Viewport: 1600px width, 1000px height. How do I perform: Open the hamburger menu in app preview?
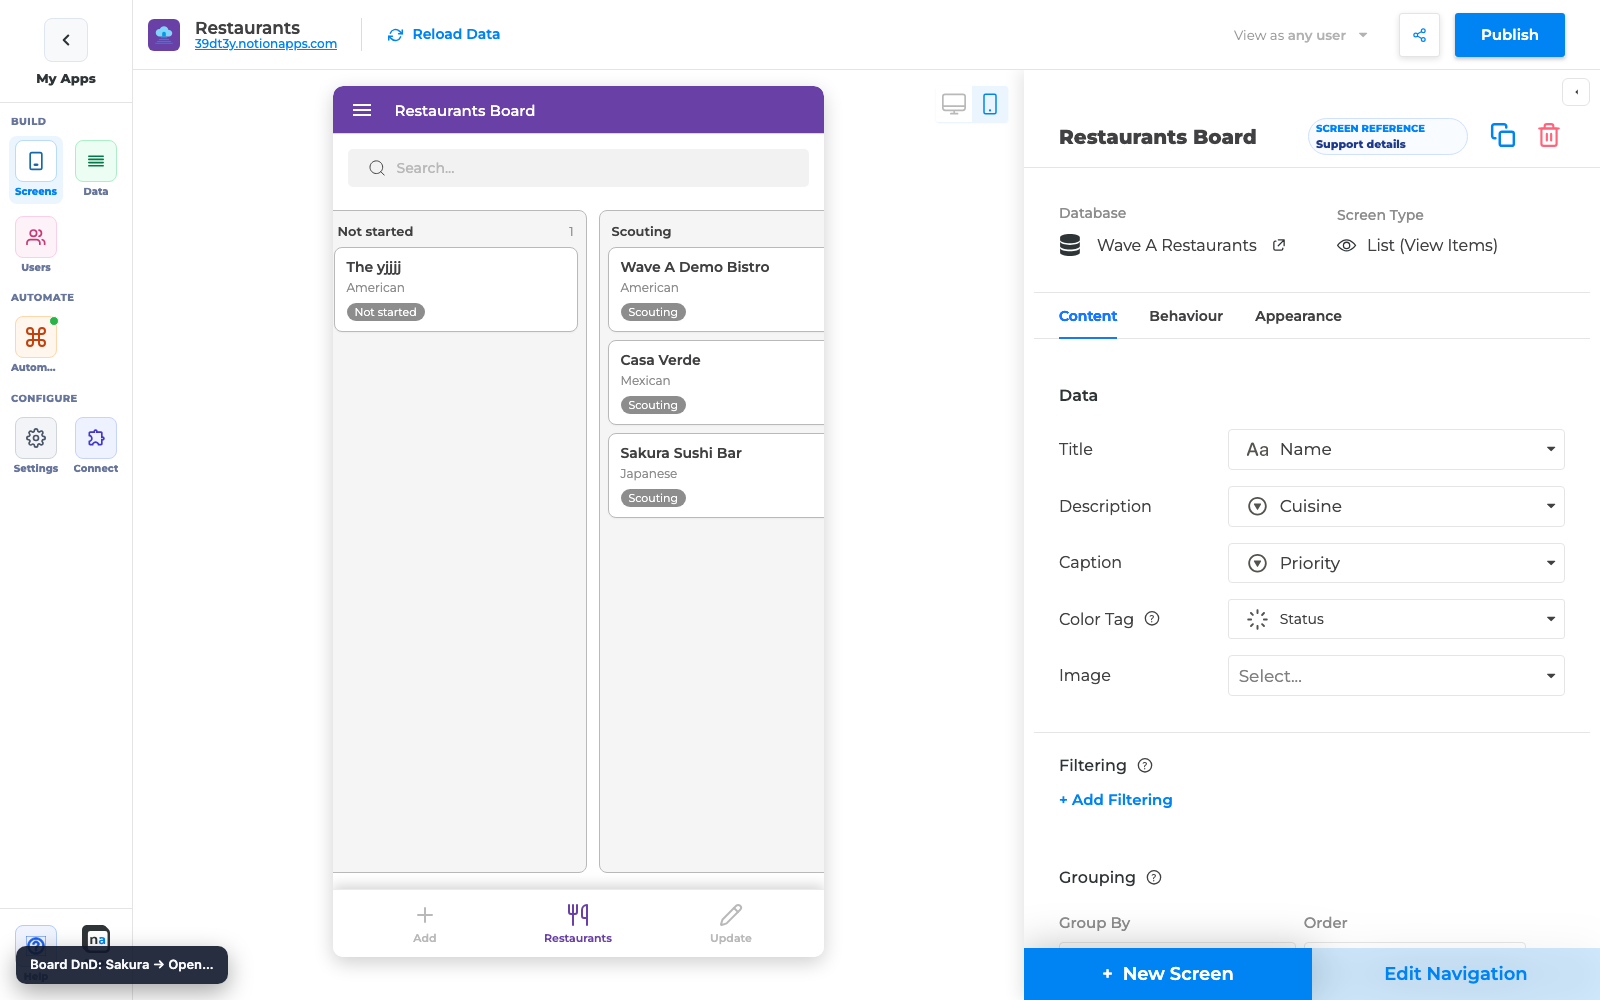pyautogui.click(x=362, y=110)
